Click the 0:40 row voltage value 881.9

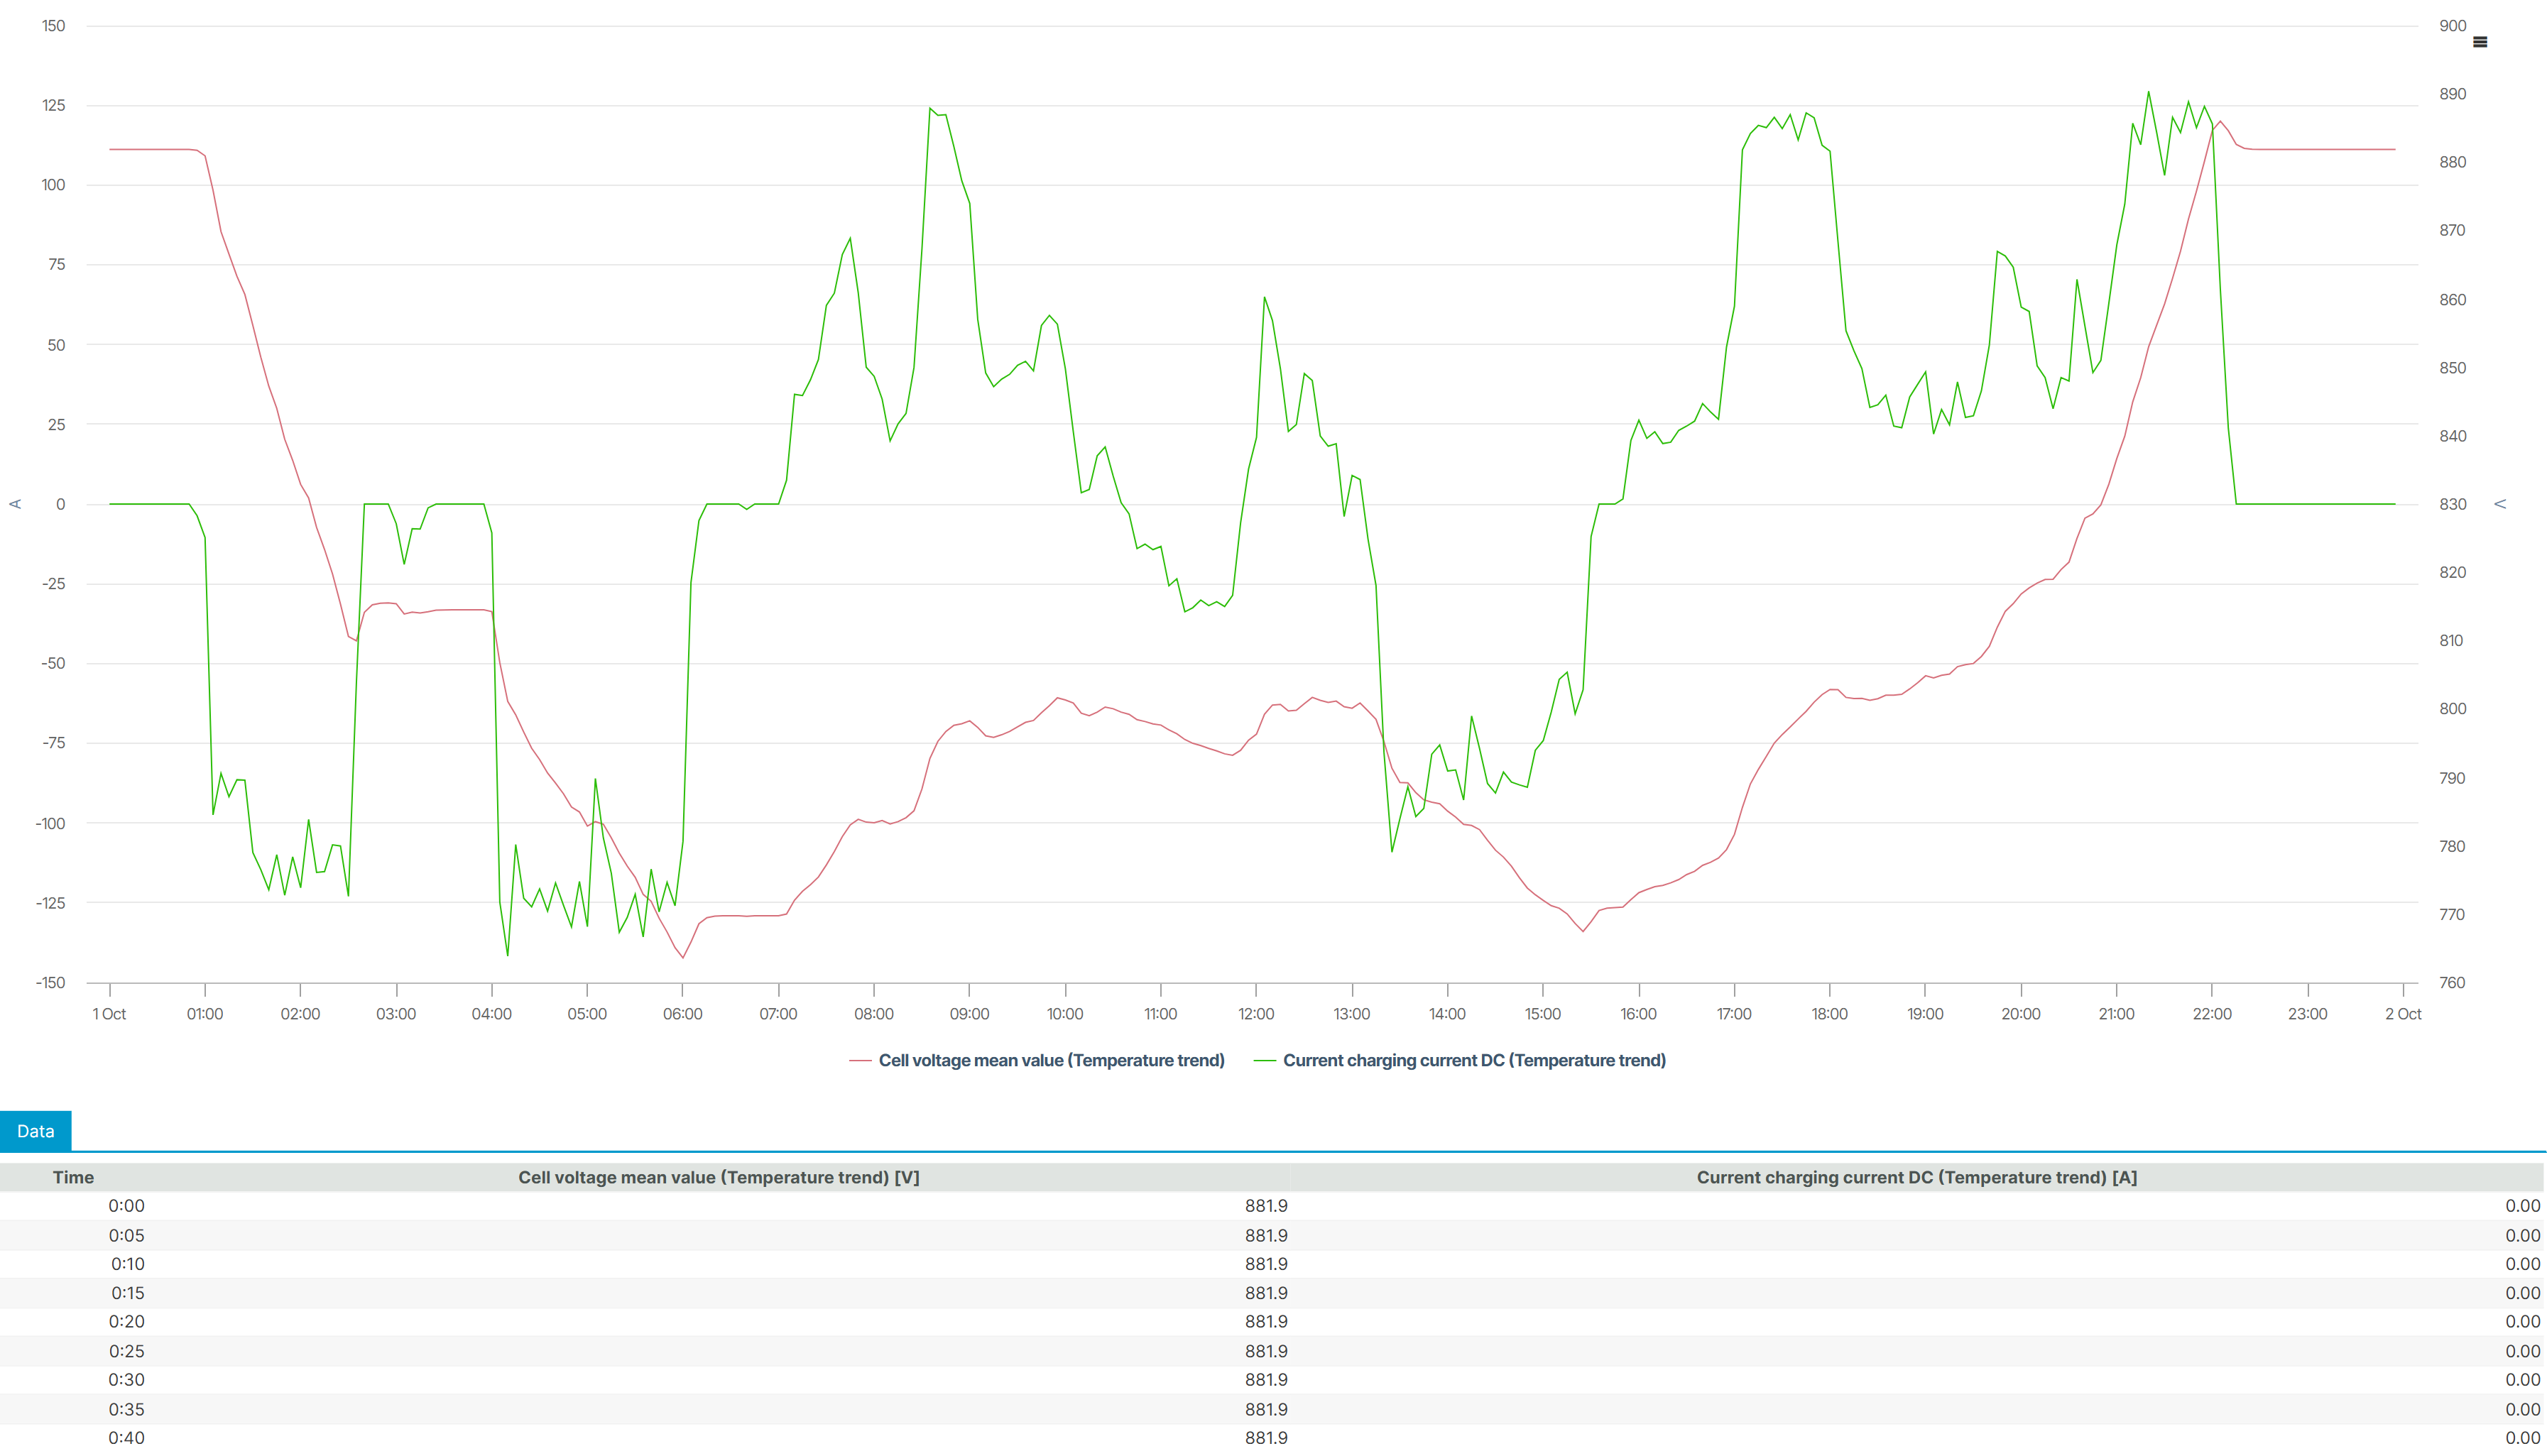(1265, 1438)
